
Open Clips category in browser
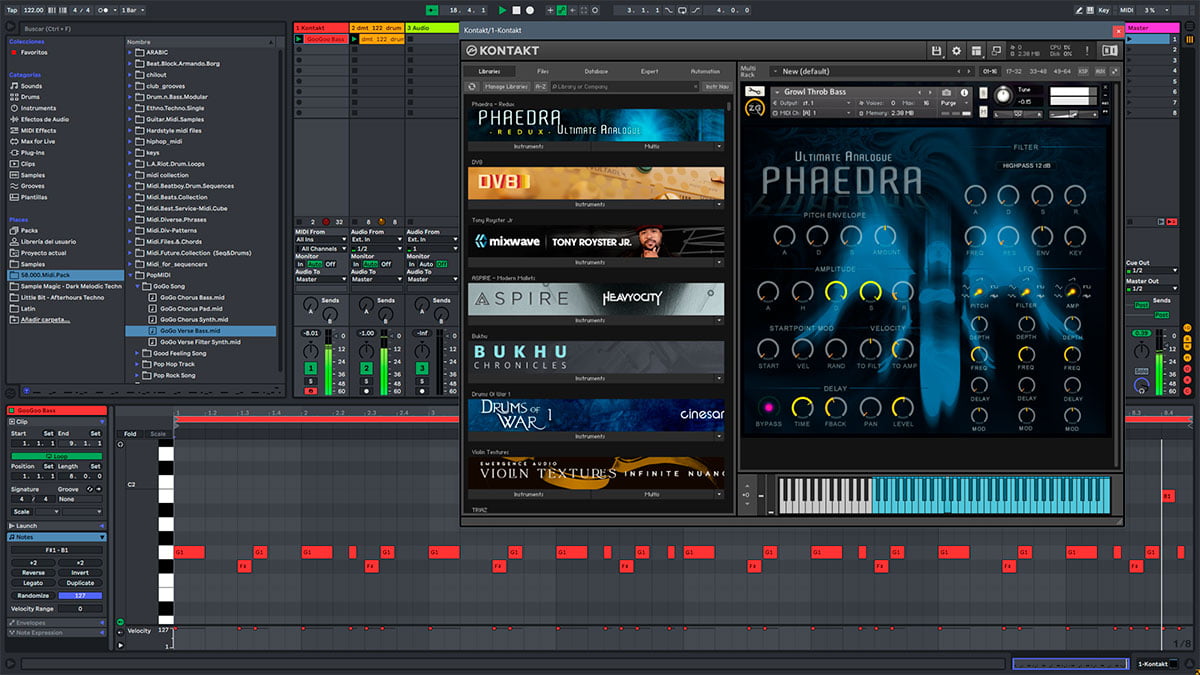[28, 163]
